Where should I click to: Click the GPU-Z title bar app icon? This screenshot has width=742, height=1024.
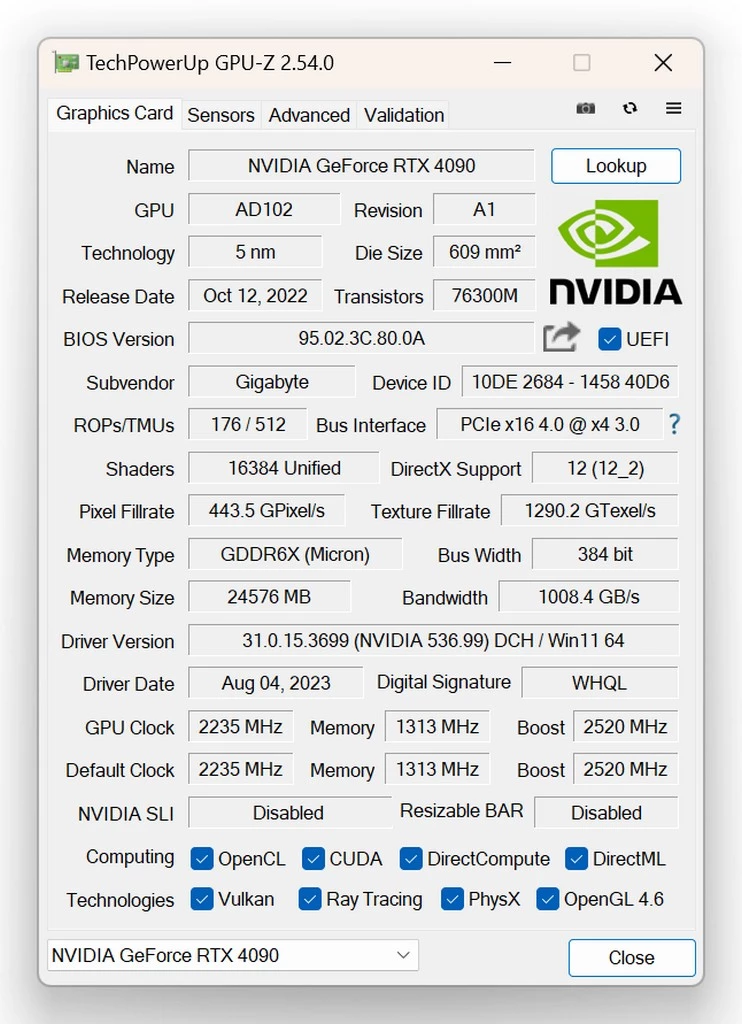coord(66,63)
